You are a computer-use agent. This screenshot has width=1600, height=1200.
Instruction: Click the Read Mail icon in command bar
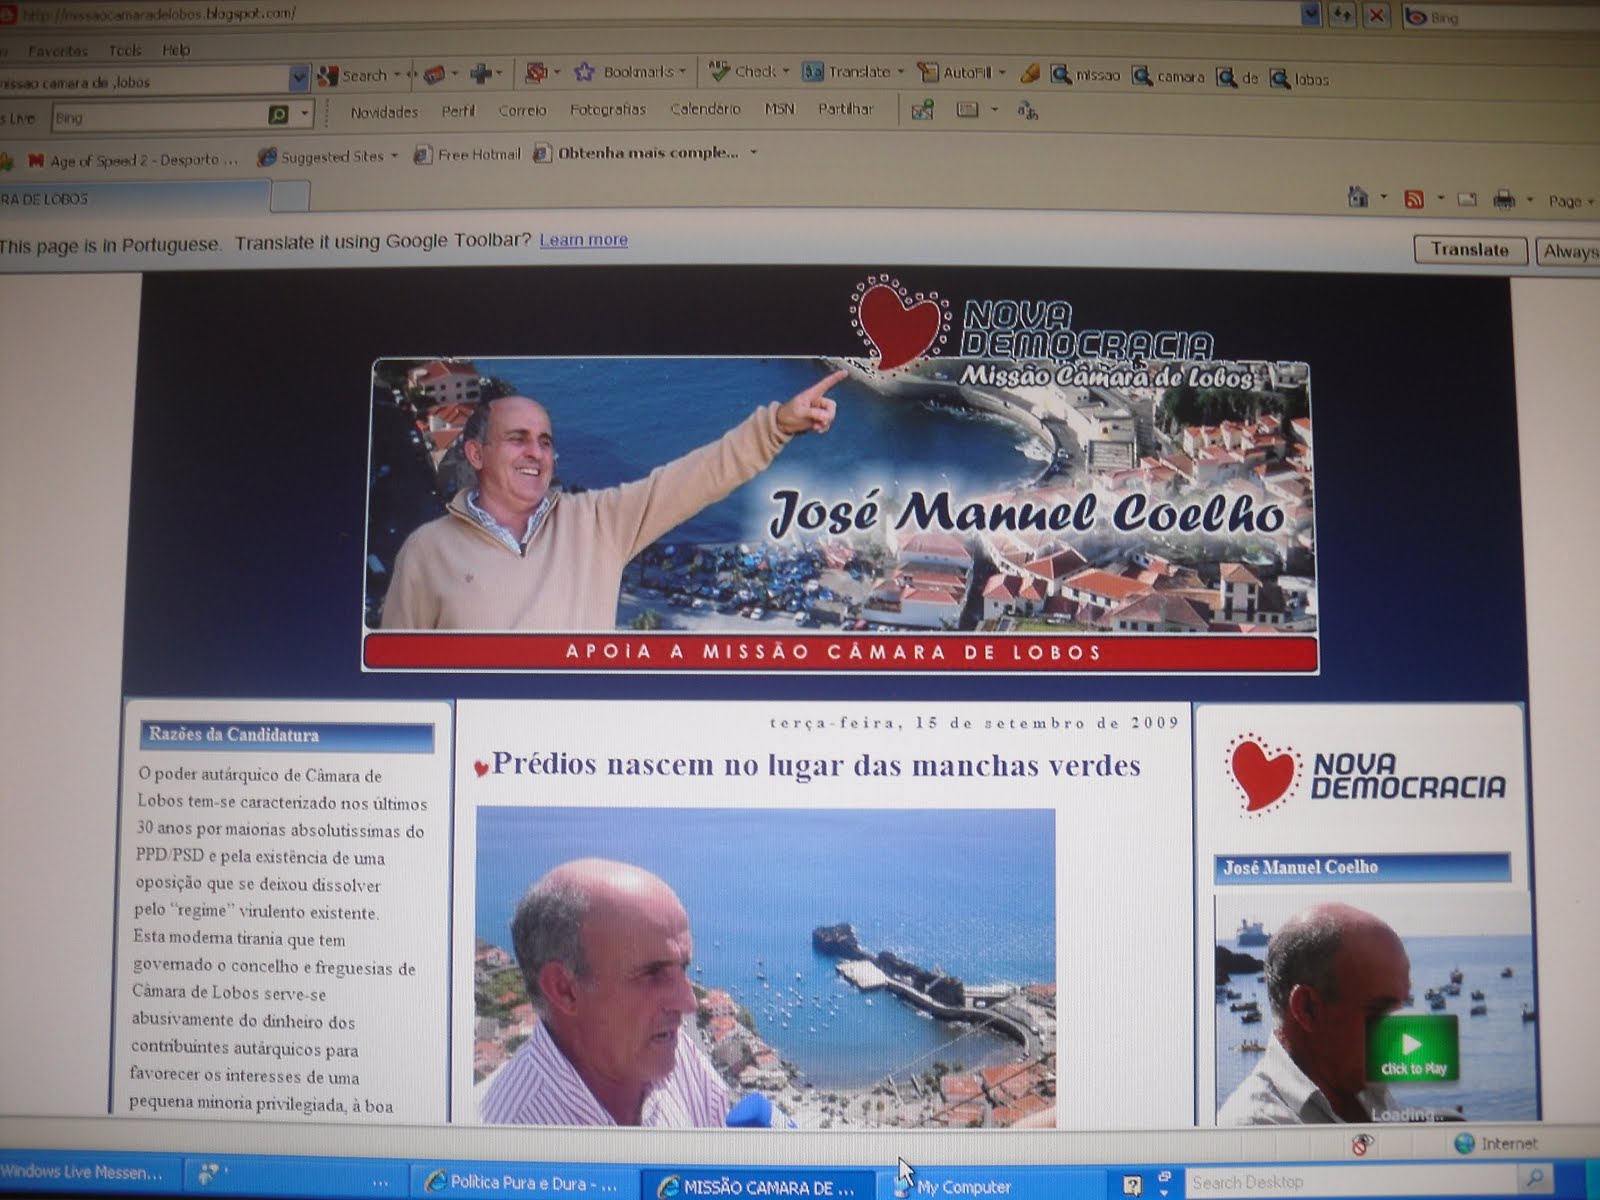pyautogui.click(x=1467, y=200)
